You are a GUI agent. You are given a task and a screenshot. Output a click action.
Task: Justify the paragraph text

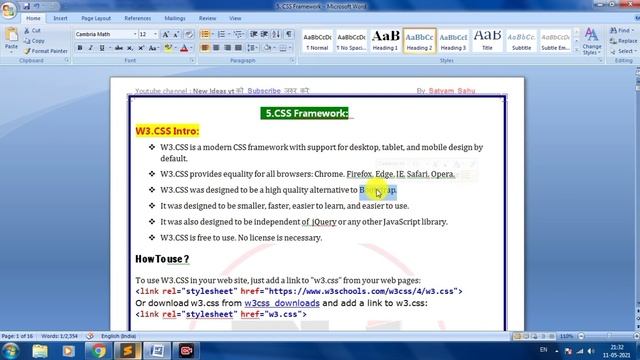[x=238, y=48]
